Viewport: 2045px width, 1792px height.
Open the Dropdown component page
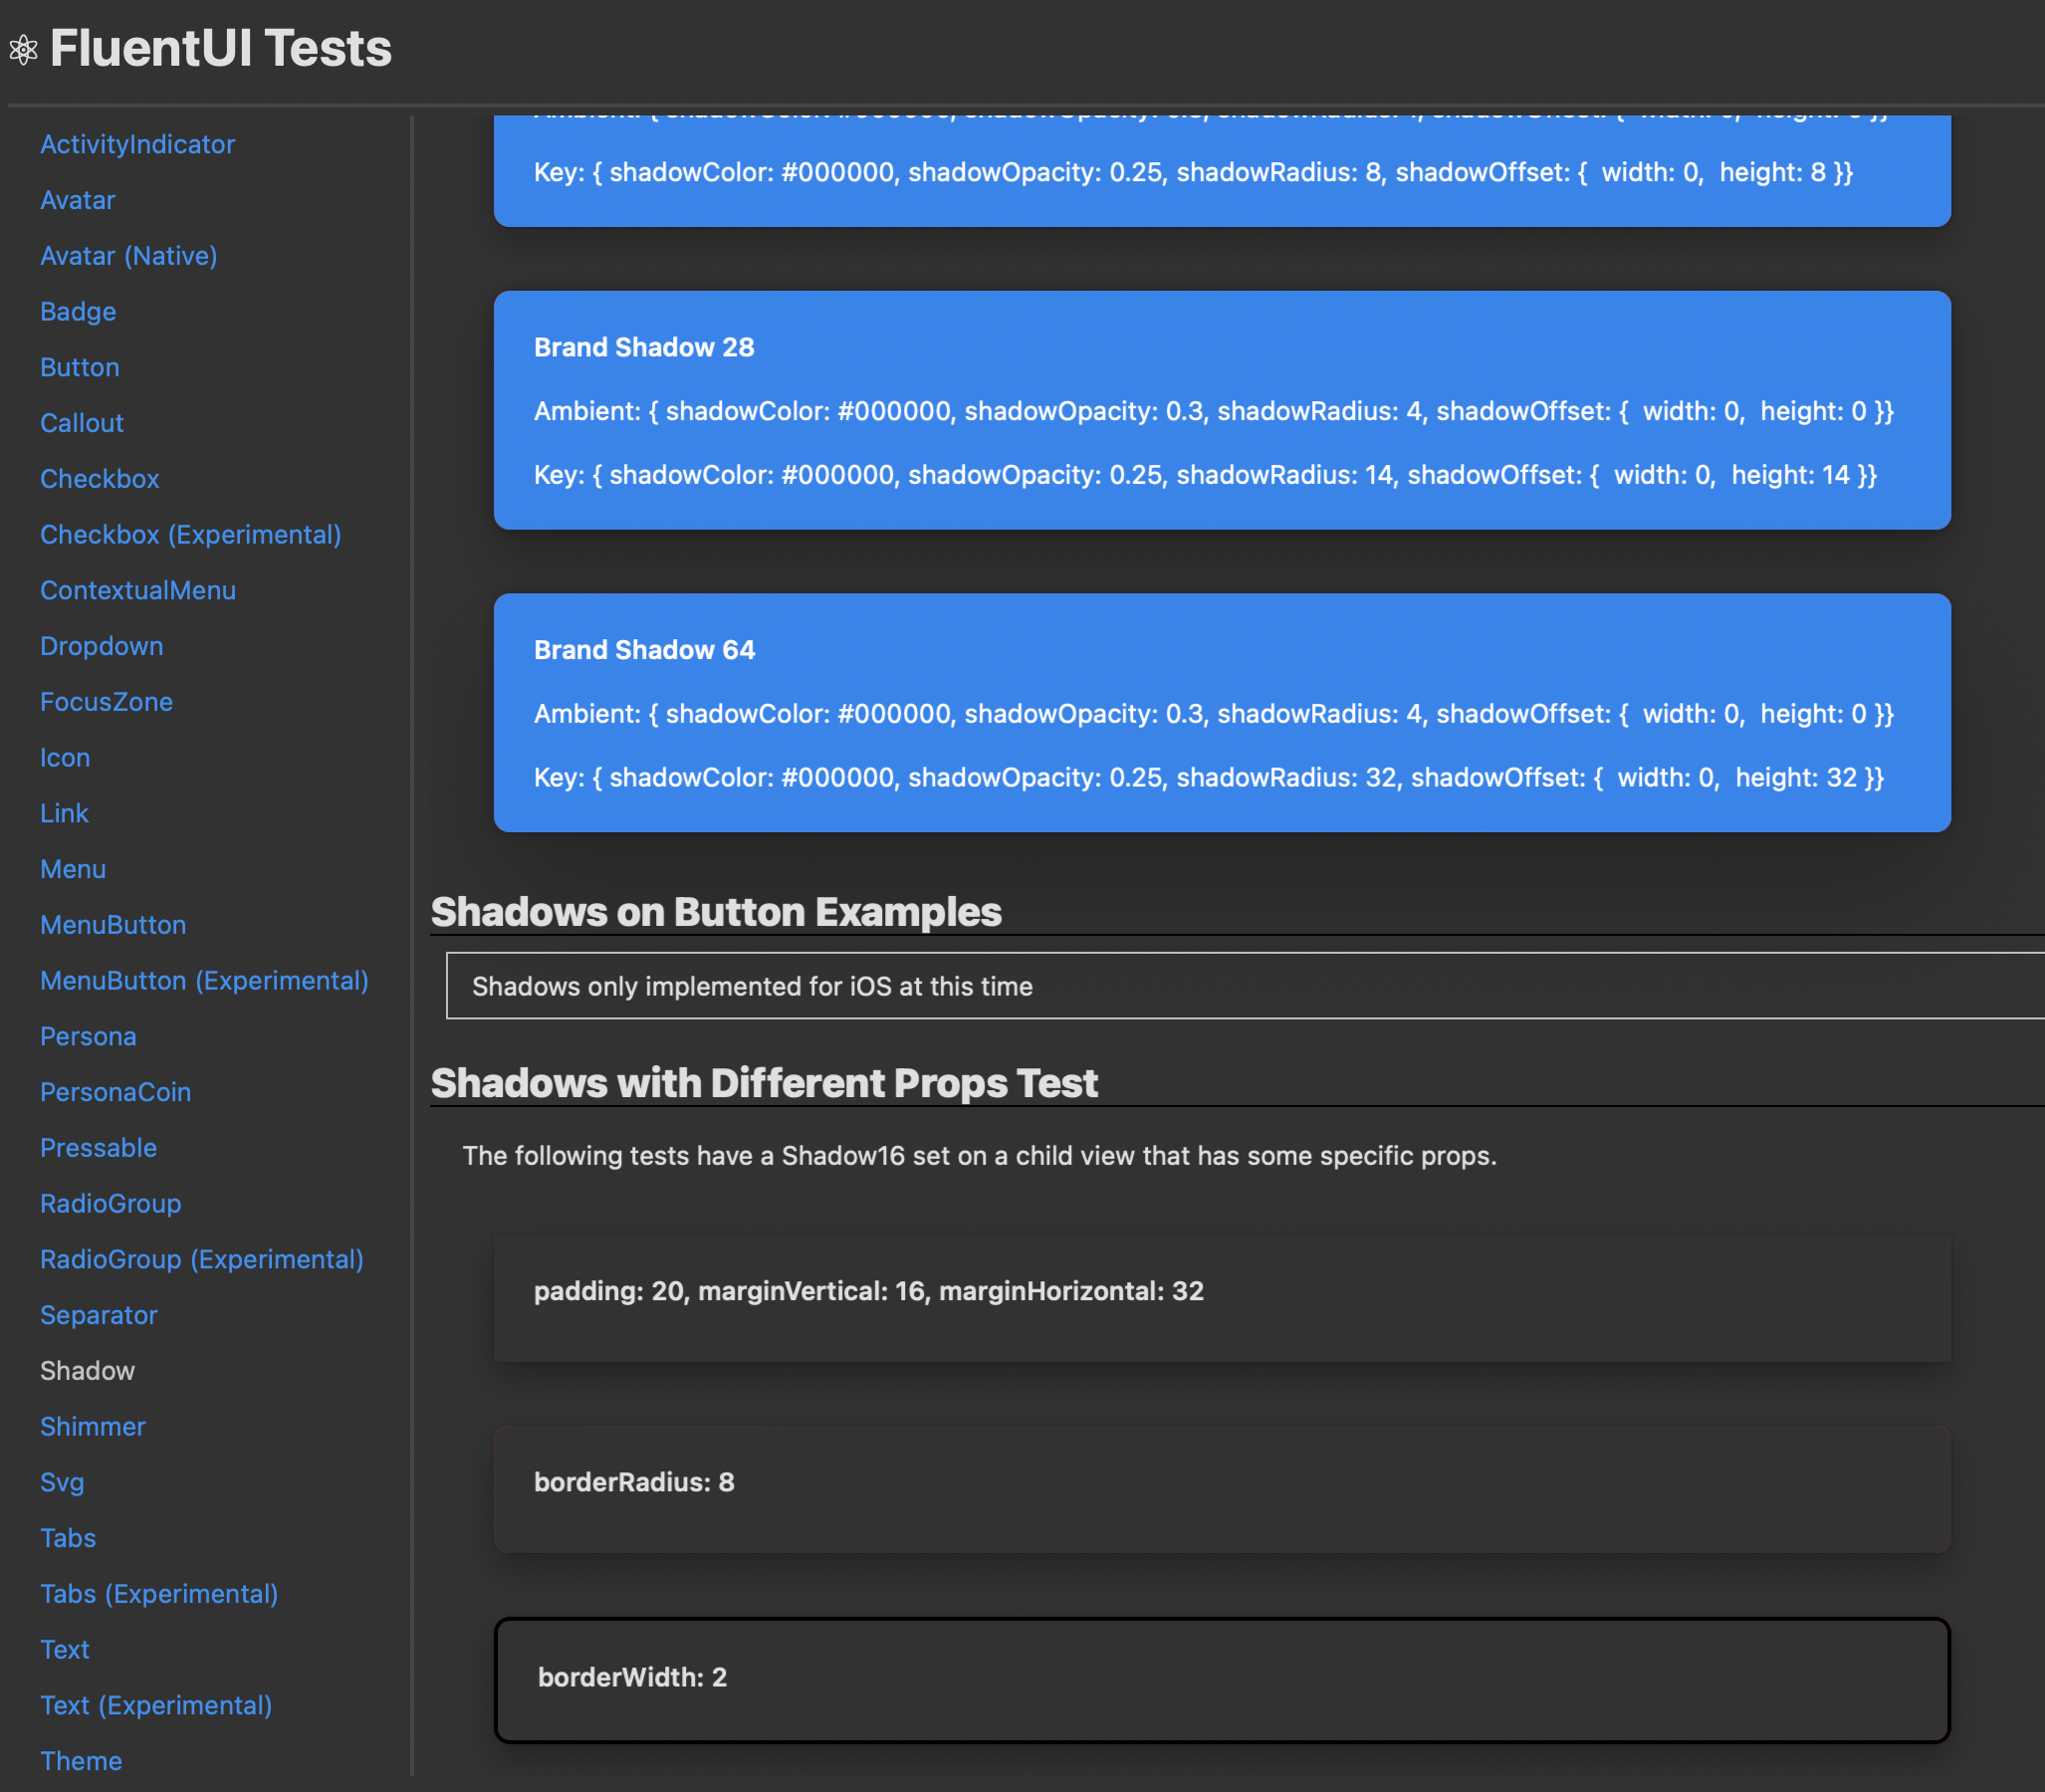102,646
